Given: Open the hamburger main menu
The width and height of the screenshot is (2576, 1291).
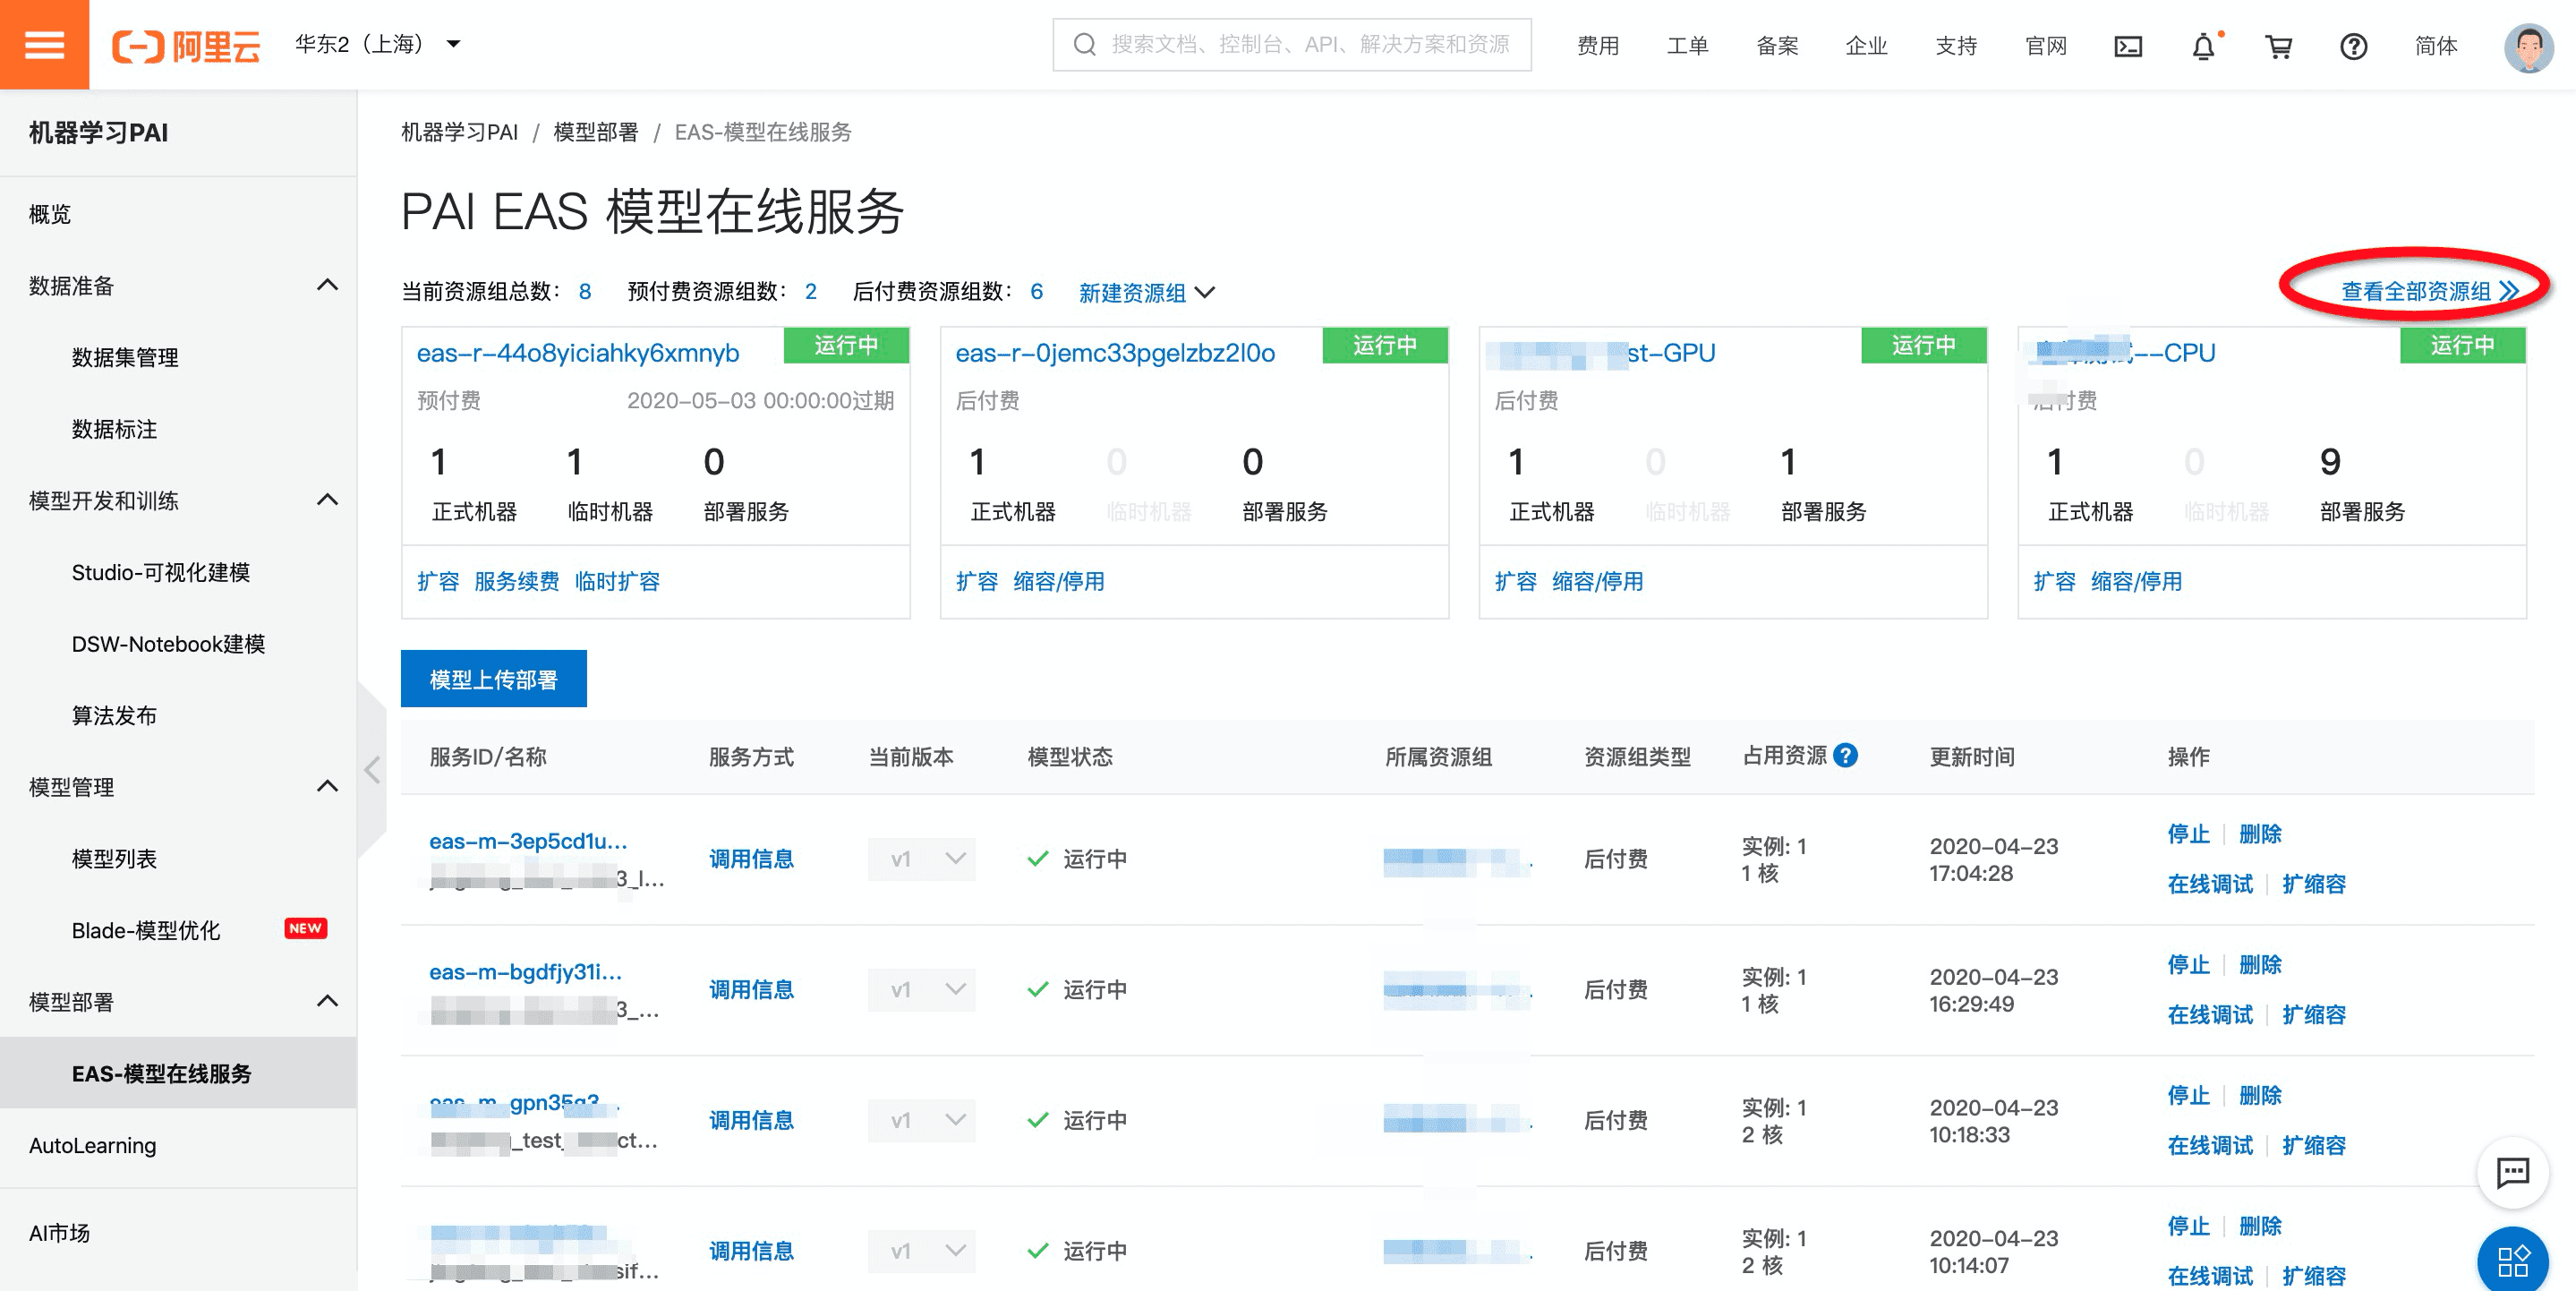Looking at the screenshot, I should (x=44, y=45).
